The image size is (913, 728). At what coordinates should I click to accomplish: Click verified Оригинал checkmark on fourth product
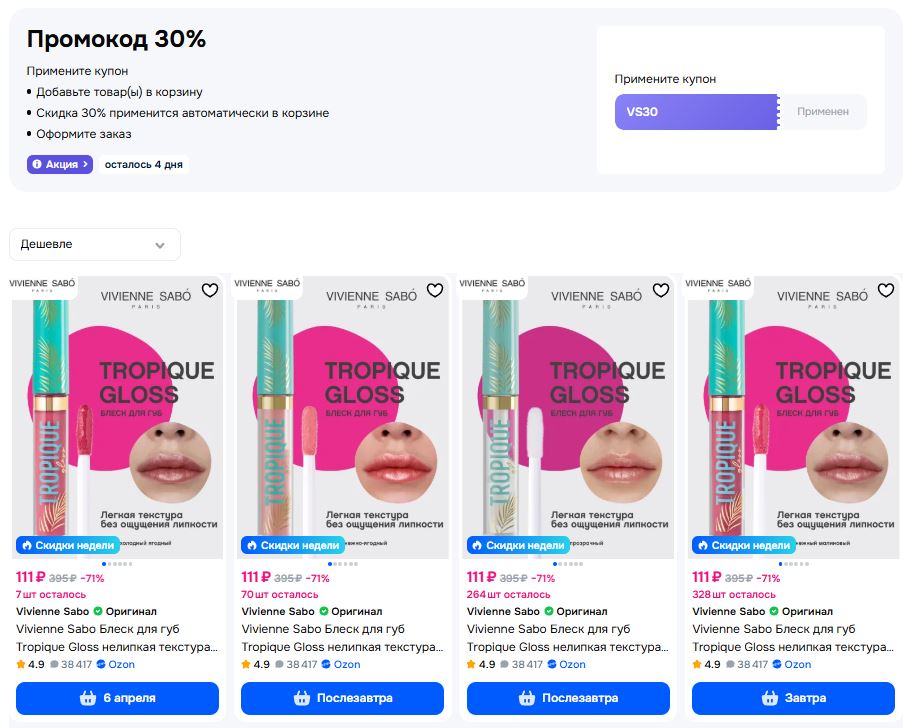[775, 611]
